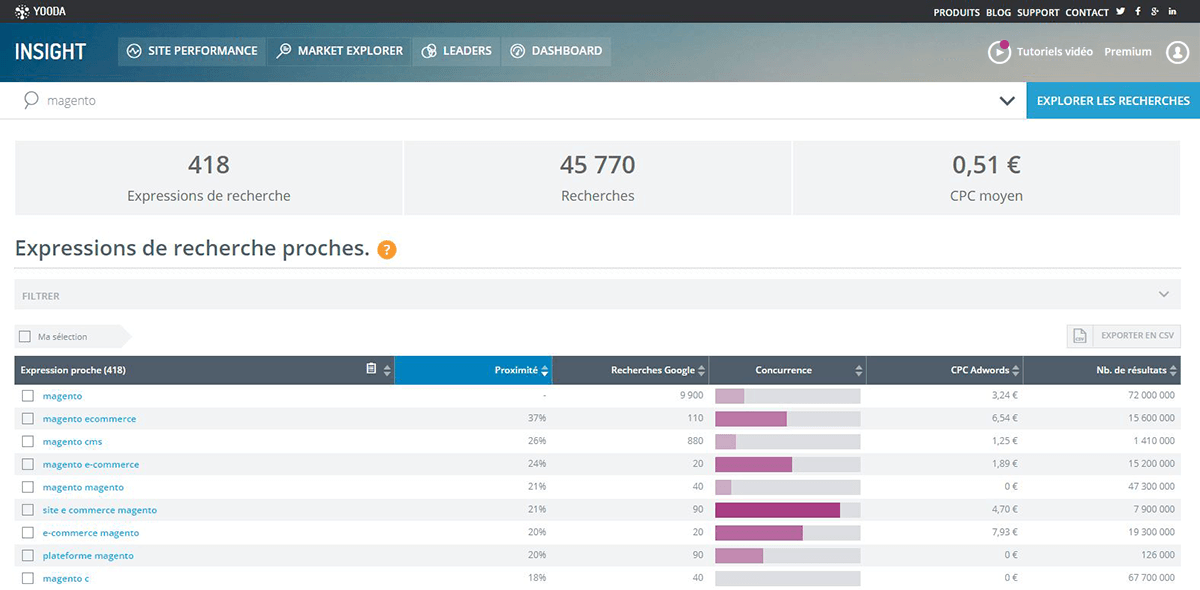Go to the Dashboard tab
1200x590 pixels.
click(556, 51)
